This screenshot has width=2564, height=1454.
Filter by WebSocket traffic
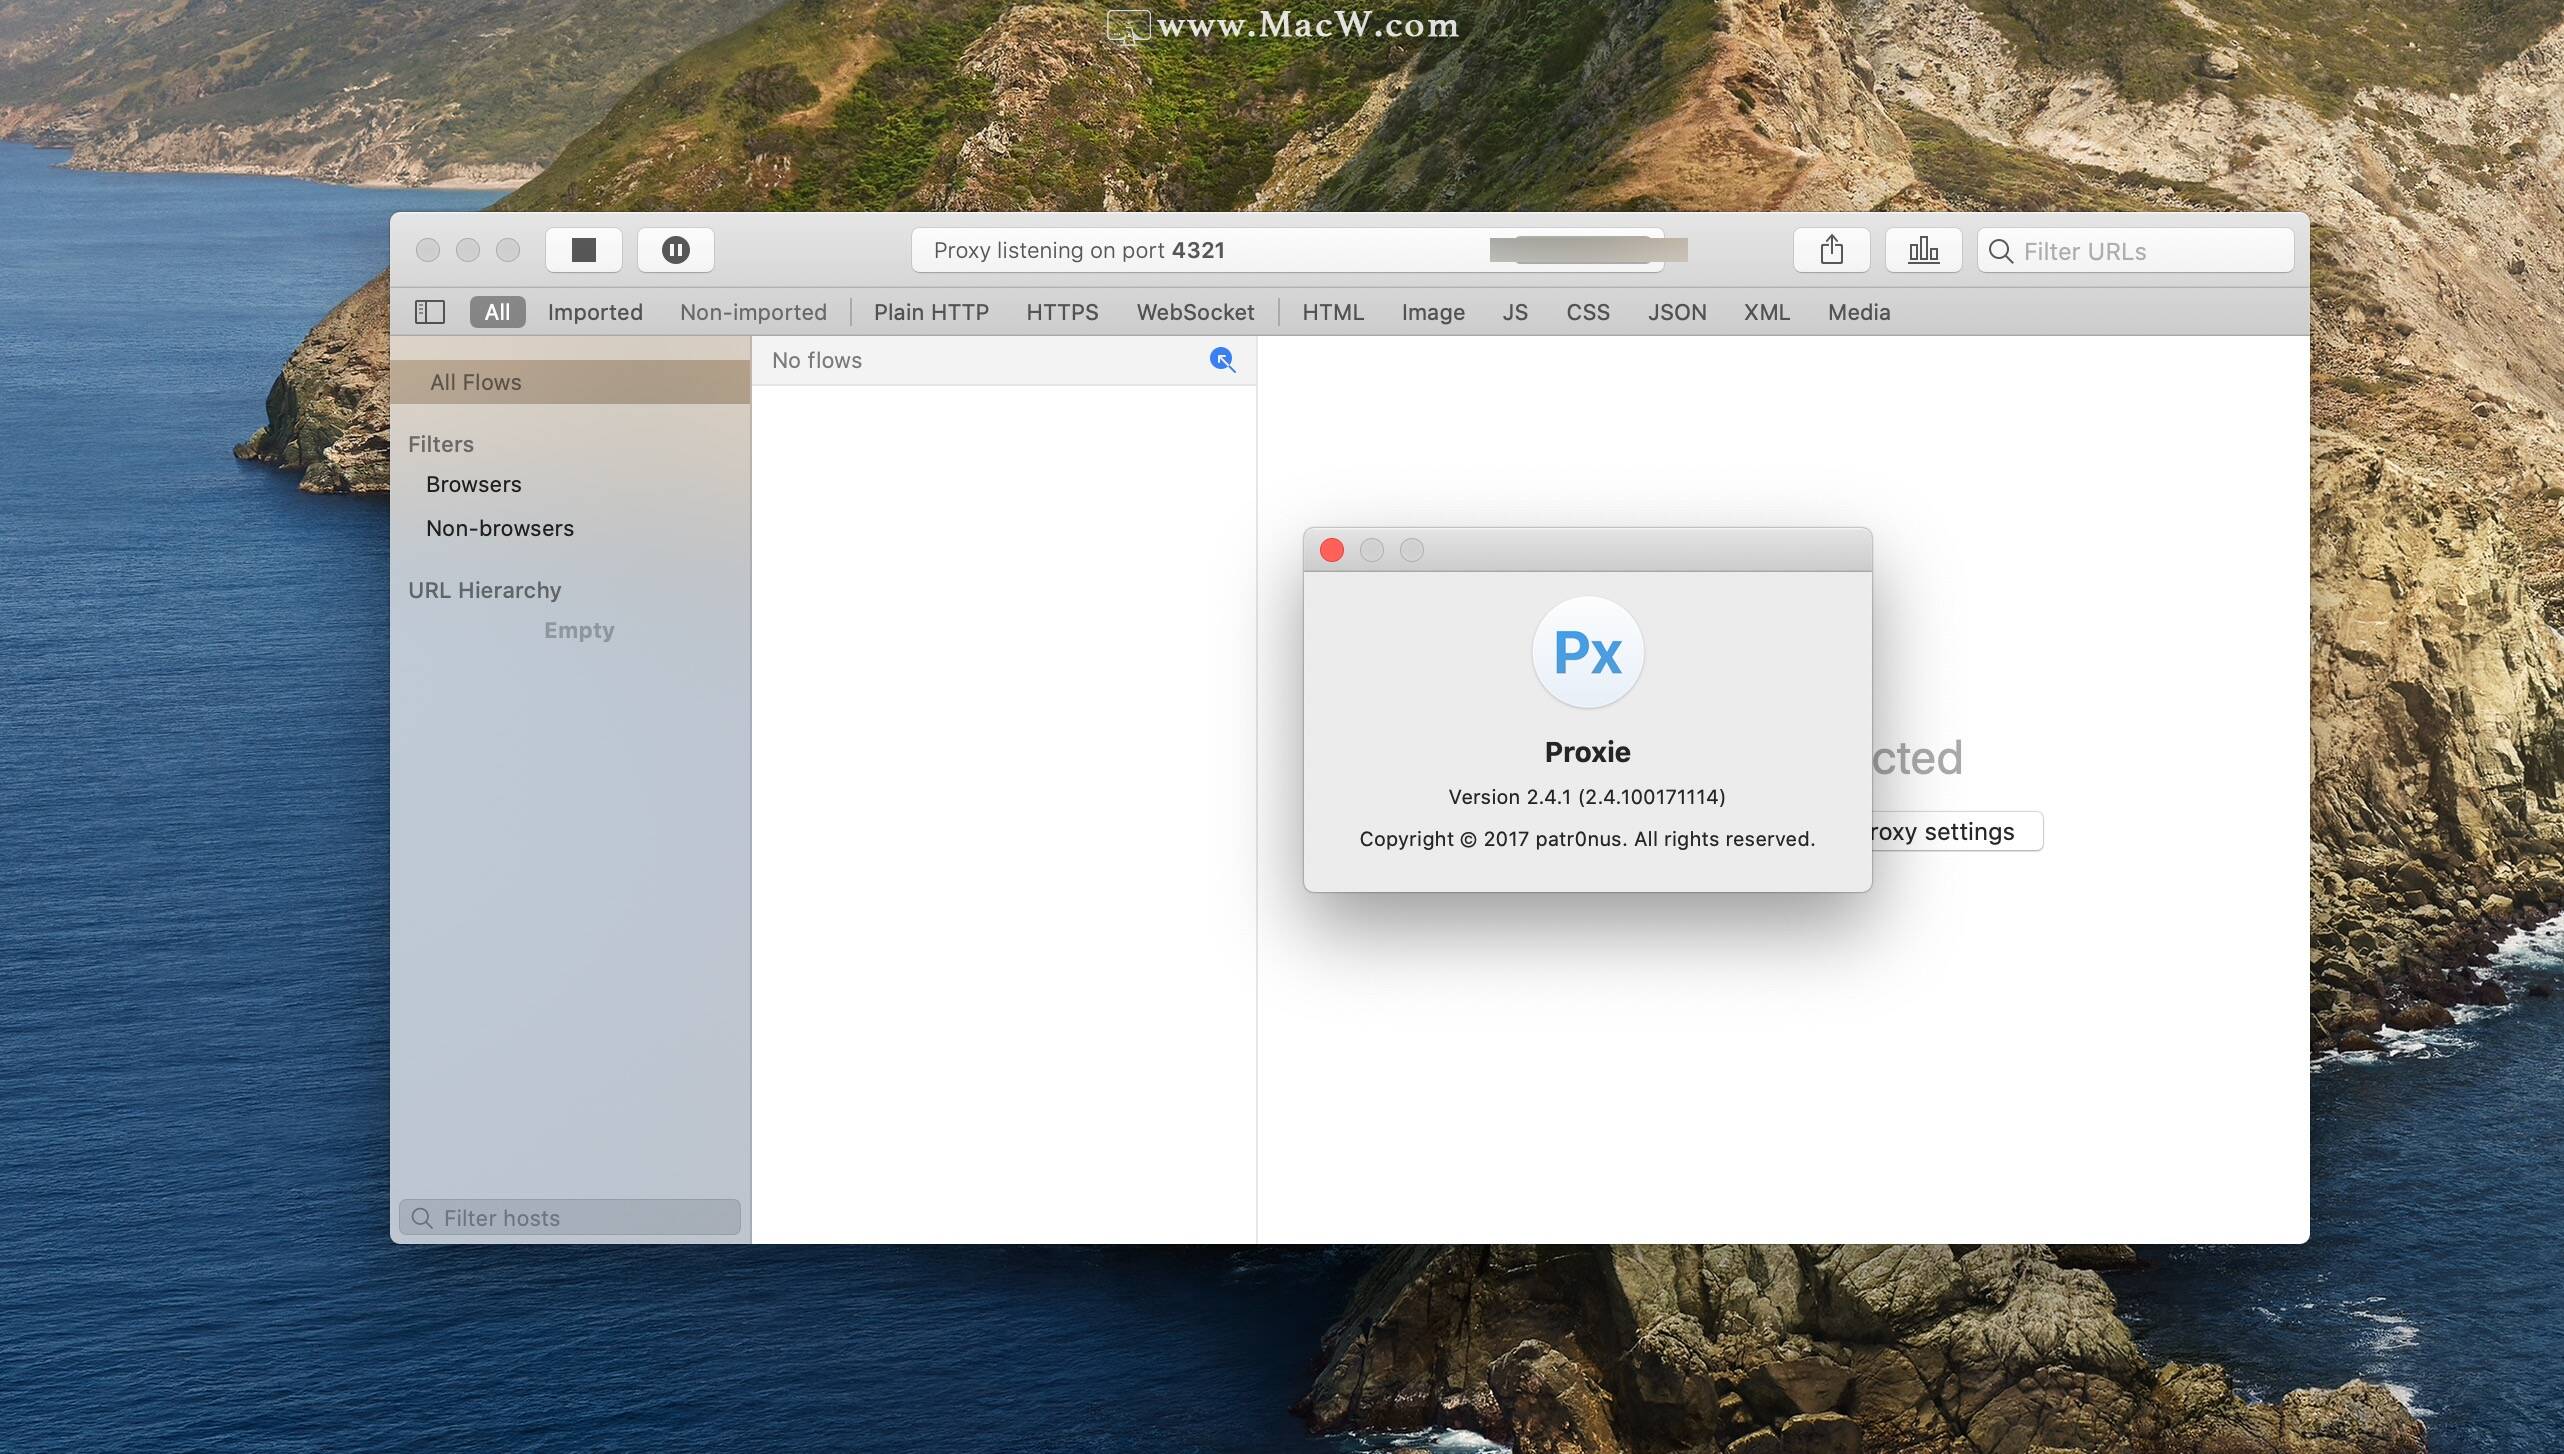click(x=1195, y=312)
